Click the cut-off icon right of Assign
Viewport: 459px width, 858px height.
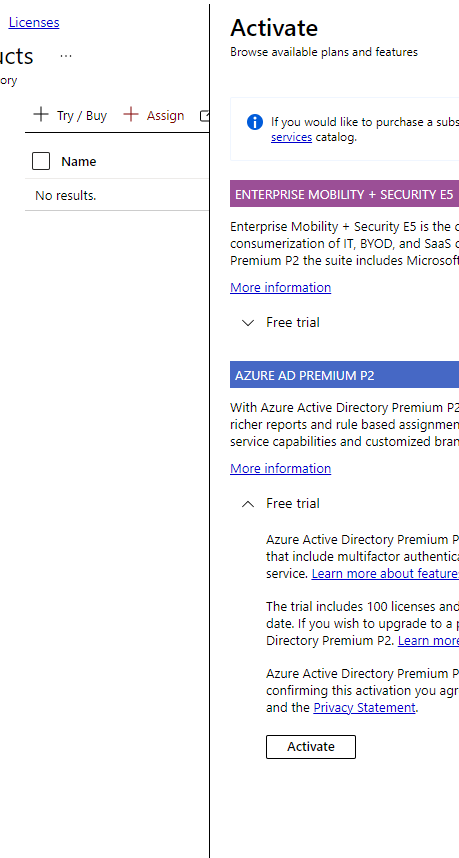[204, 115]
